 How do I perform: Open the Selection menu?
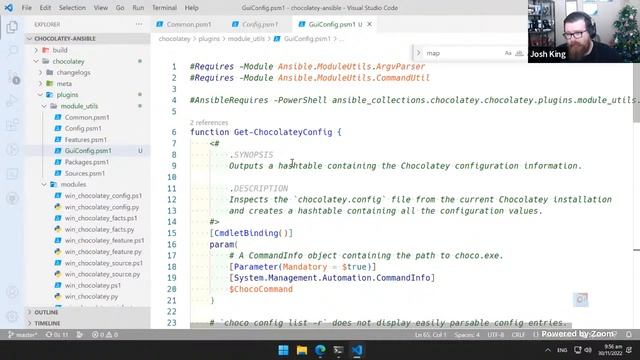click(72, 8)
